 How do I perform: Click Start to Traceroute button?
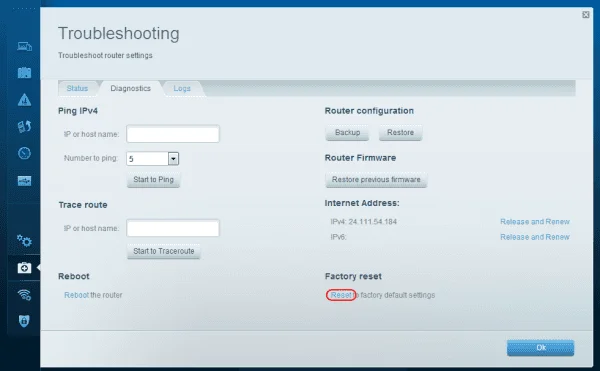164,251
